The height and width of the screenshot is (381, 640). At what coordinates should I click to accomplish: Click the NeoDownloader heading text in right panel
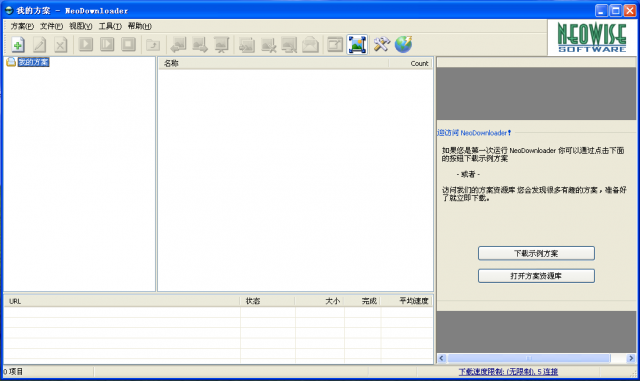tap(474, 133)
